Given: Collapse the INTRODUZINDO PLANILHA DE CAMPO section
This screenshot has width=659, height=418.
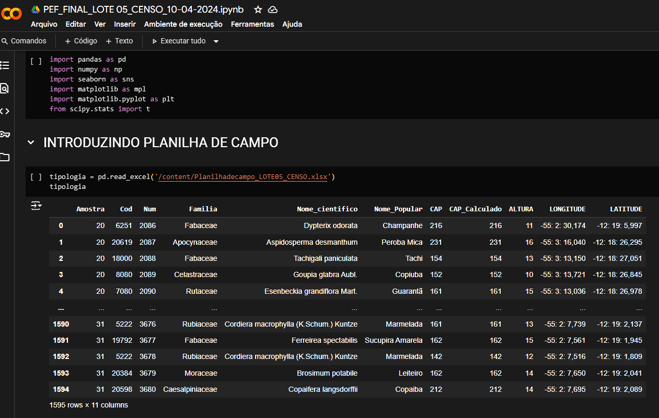Looking at the screenshot, I should point(31,142).
